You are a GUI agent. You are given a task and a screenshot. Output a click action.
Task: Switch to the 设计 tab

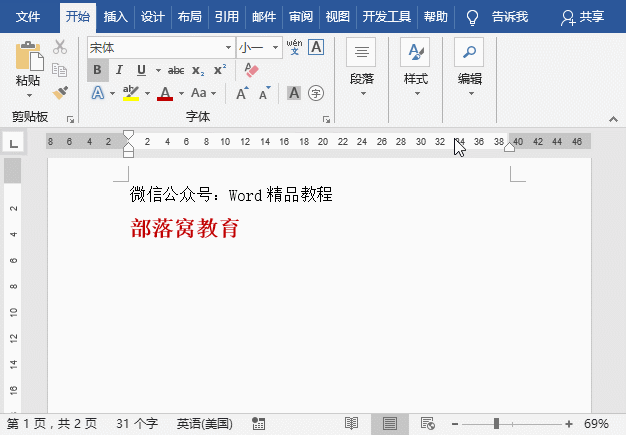coord(153,17)
